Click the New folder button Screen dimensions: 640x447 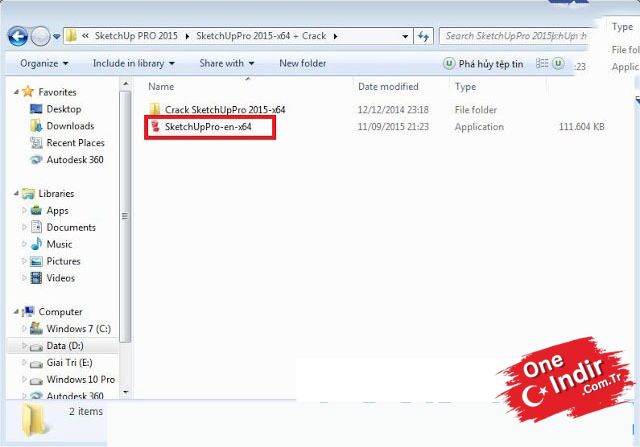pyautogui.click(x=302, y=64)
